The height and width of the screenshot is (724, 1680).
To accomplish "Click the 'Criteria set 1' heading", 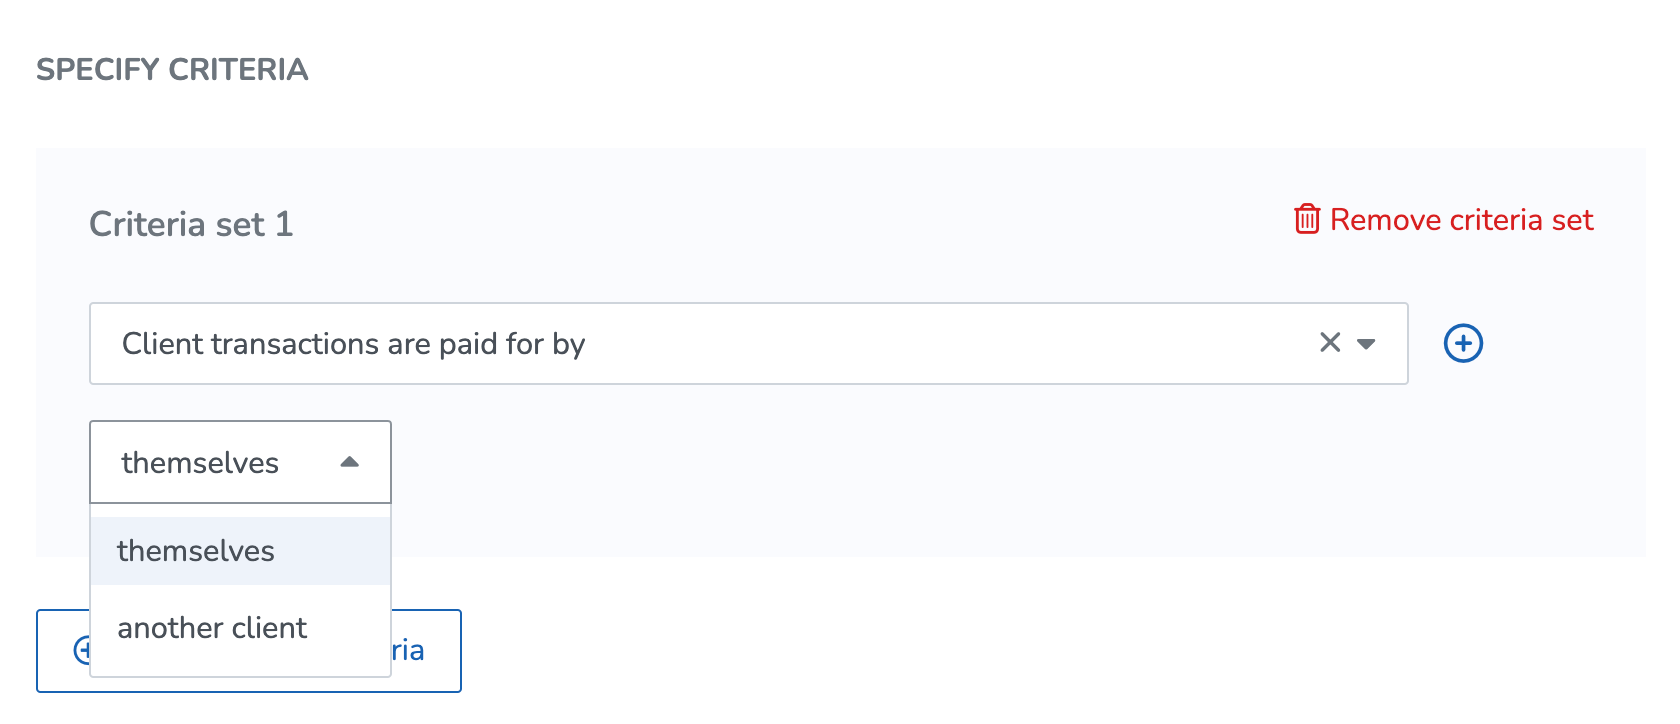I will point(191,224).
